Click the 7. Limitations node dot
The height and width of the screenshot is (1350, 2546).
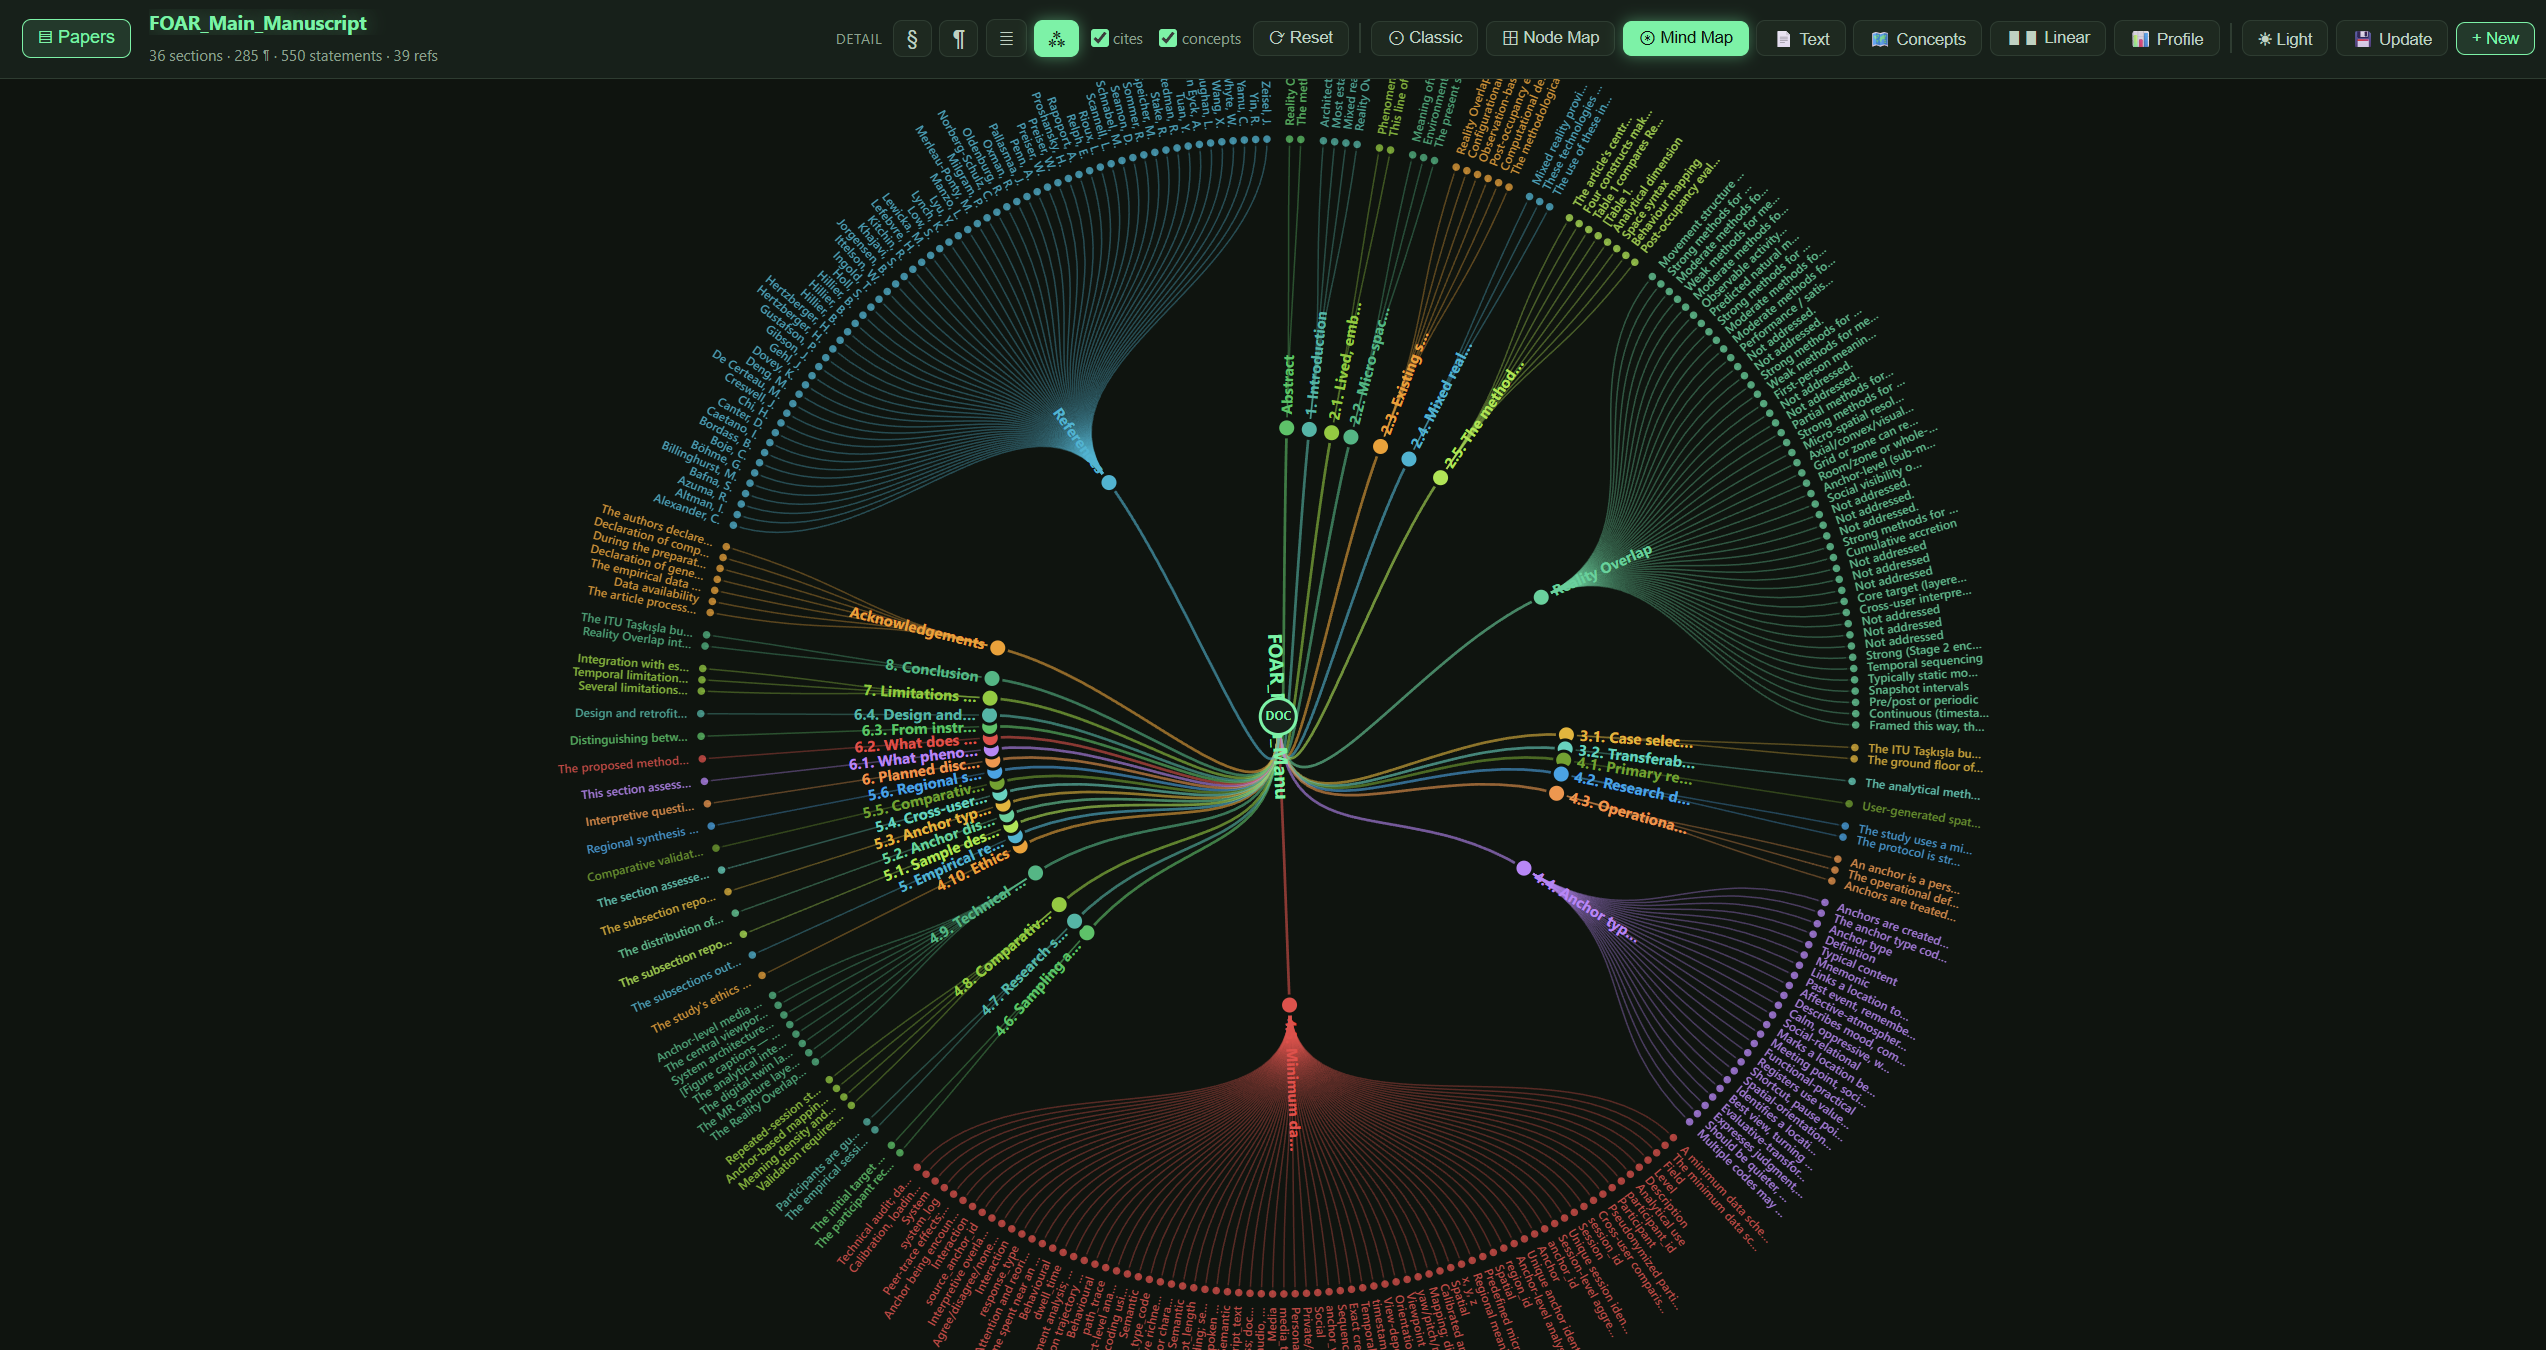990,698
